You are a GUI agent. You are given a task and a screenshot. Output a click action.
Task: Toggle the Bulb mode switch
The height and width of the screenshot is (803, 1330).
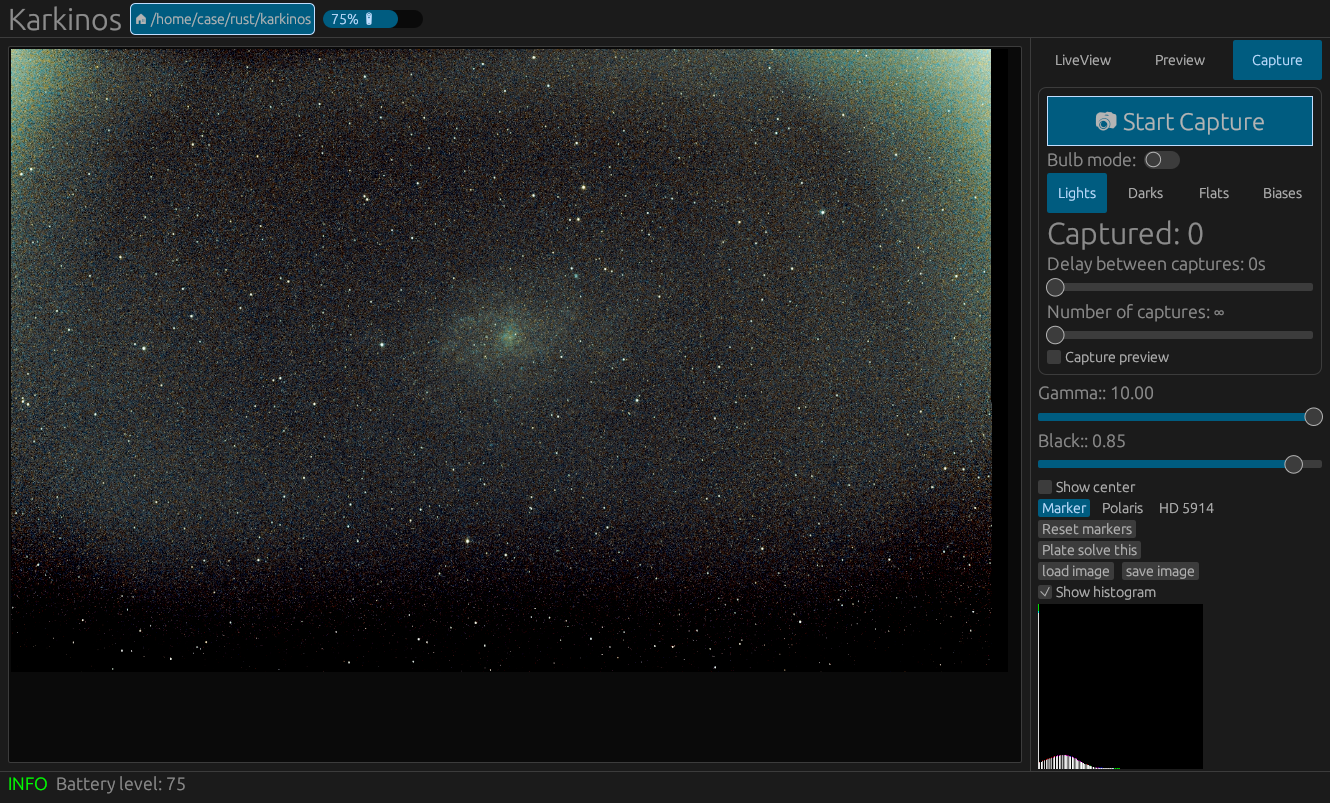click(1161, 160)
